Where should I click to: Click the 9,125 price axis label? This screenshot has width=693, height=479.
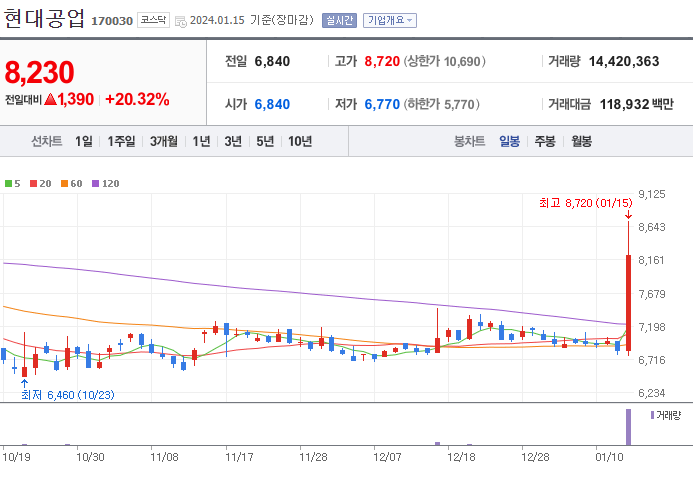(x=651, y=194)
